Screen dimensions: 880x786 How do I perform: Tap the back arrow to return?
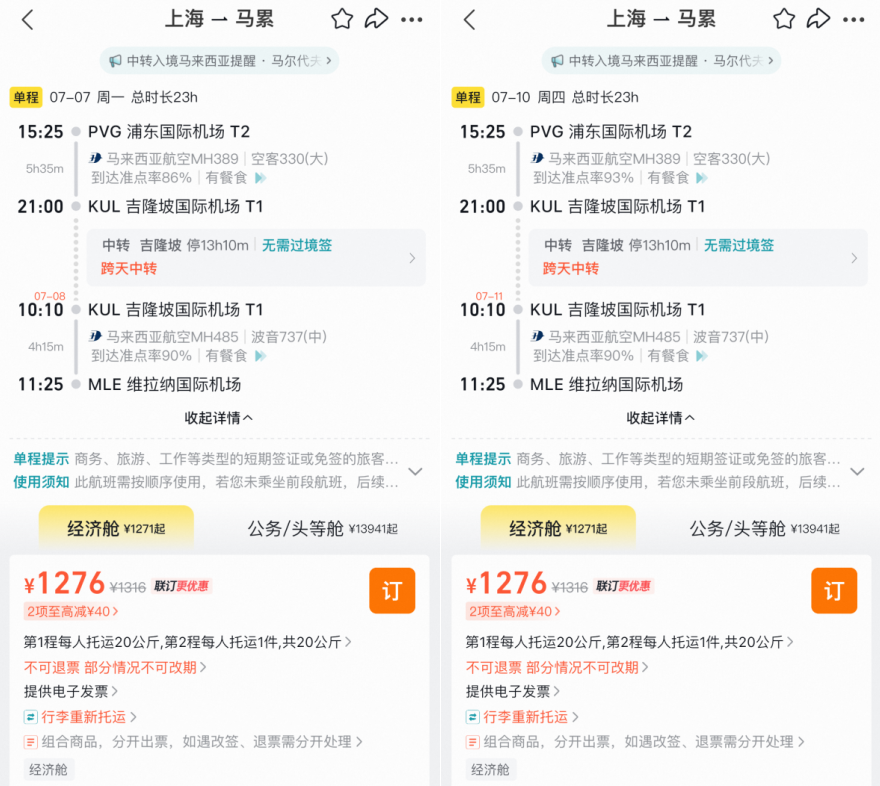26,19
